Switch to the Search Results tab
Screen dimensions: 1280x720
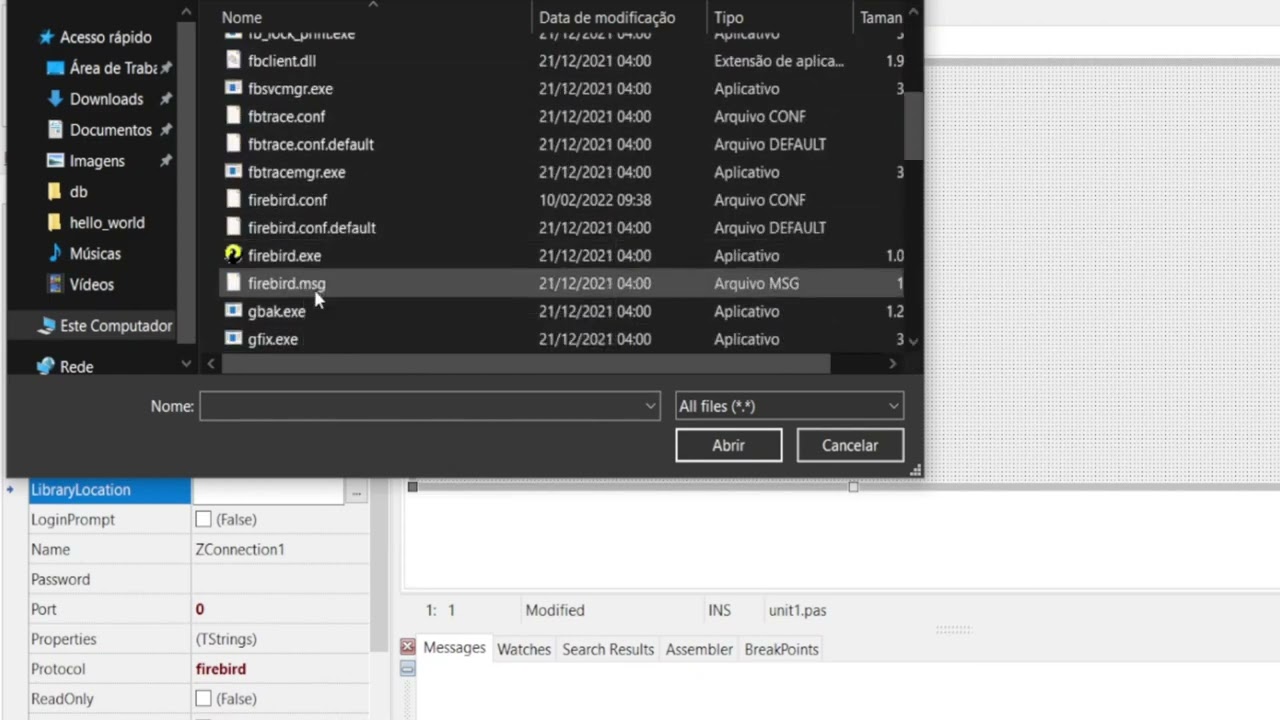point(608,649)
